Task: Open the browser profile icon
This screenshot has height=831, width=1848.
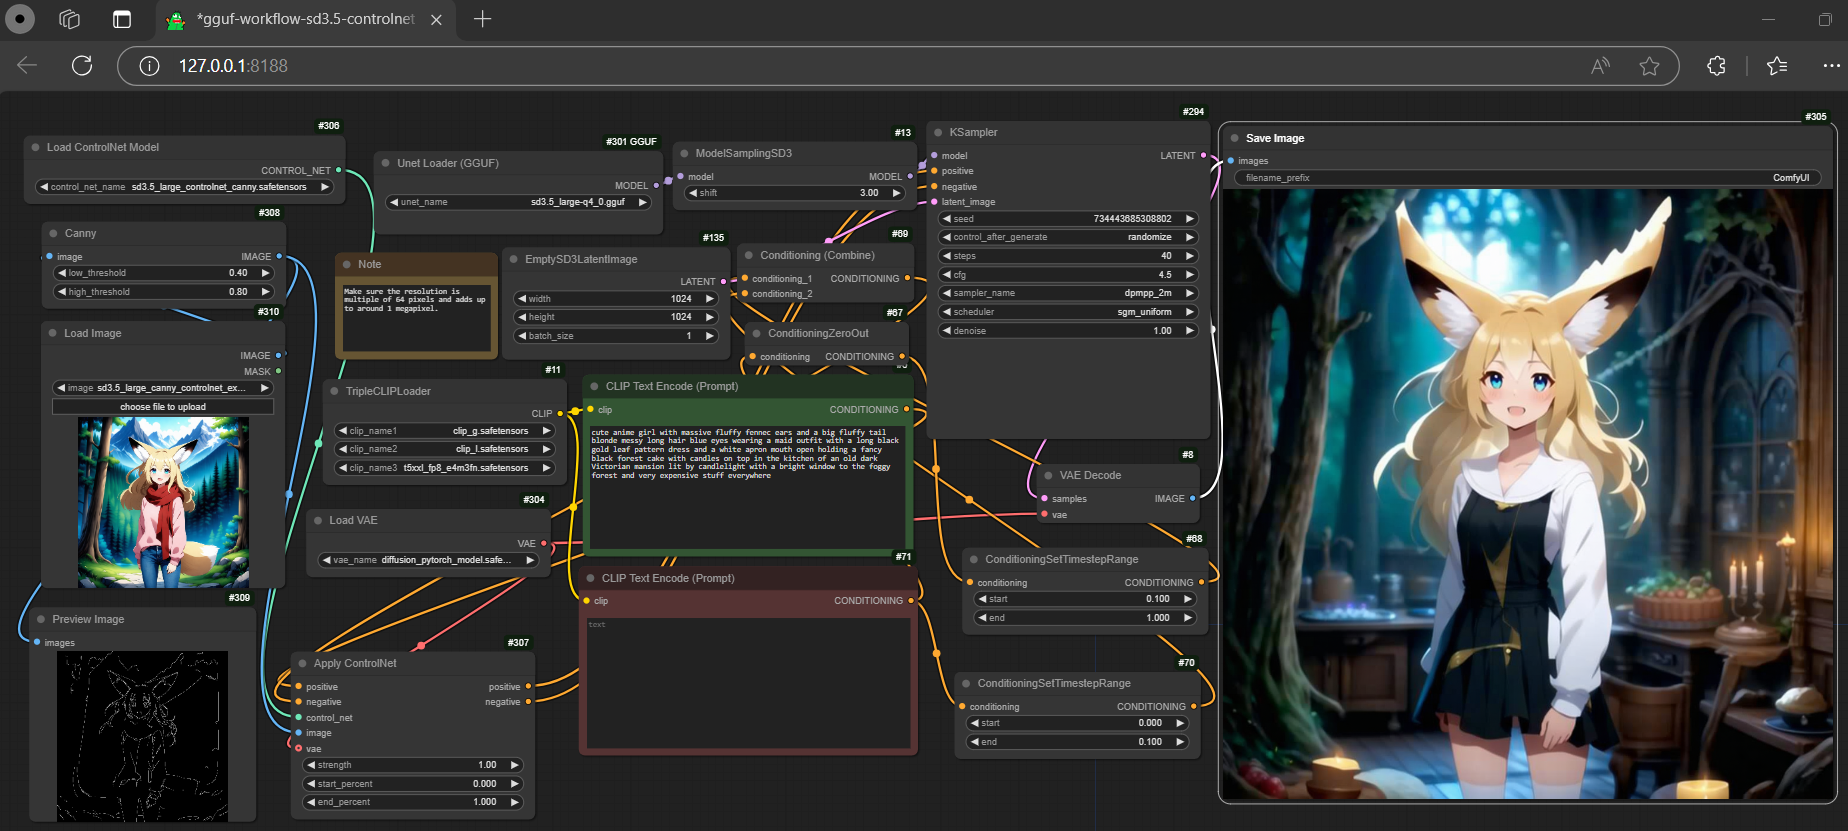Action: pos(19,19)
